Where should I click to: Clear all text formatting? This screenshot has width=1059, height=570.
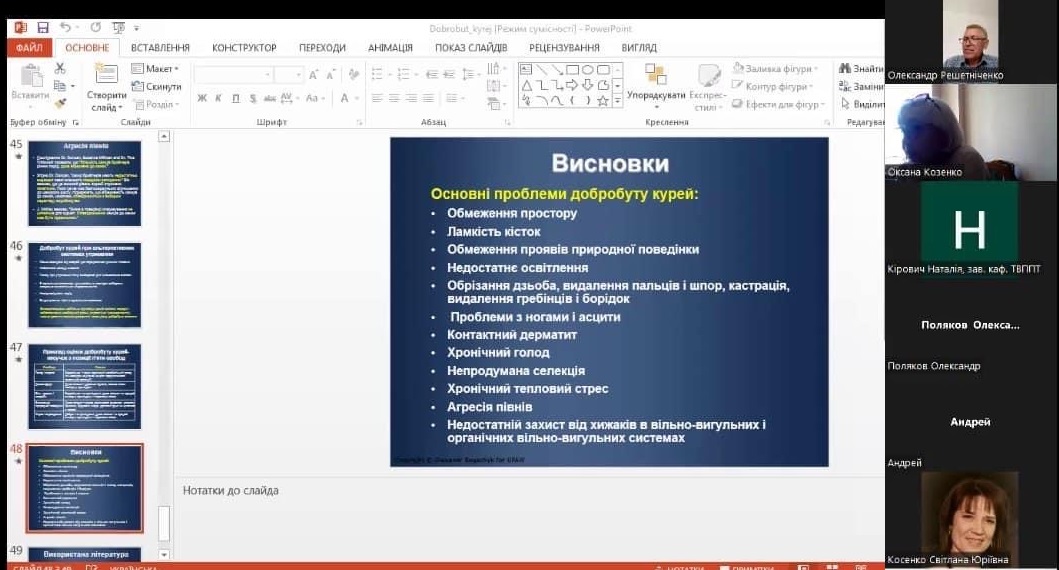[354, 75]
